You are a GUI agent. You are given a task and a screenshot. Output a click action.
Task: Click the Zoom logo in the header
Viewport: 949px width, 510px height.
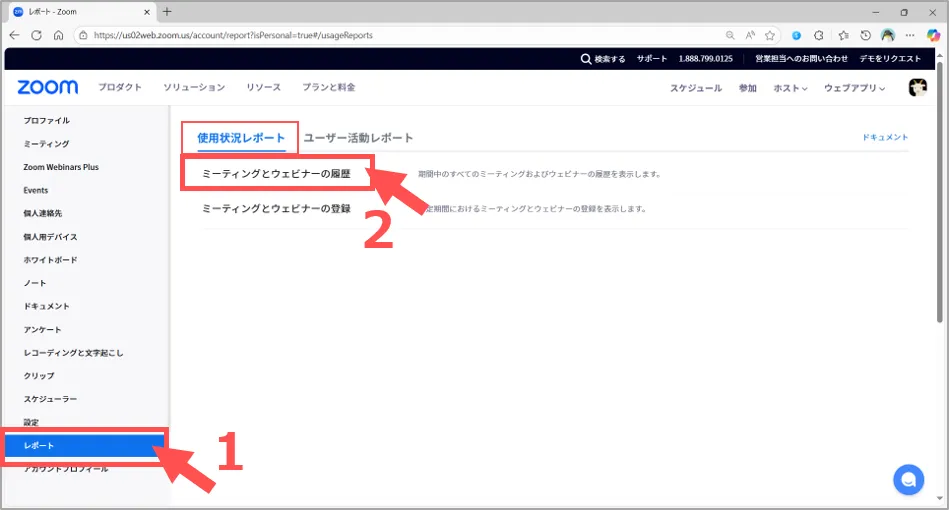47,88
